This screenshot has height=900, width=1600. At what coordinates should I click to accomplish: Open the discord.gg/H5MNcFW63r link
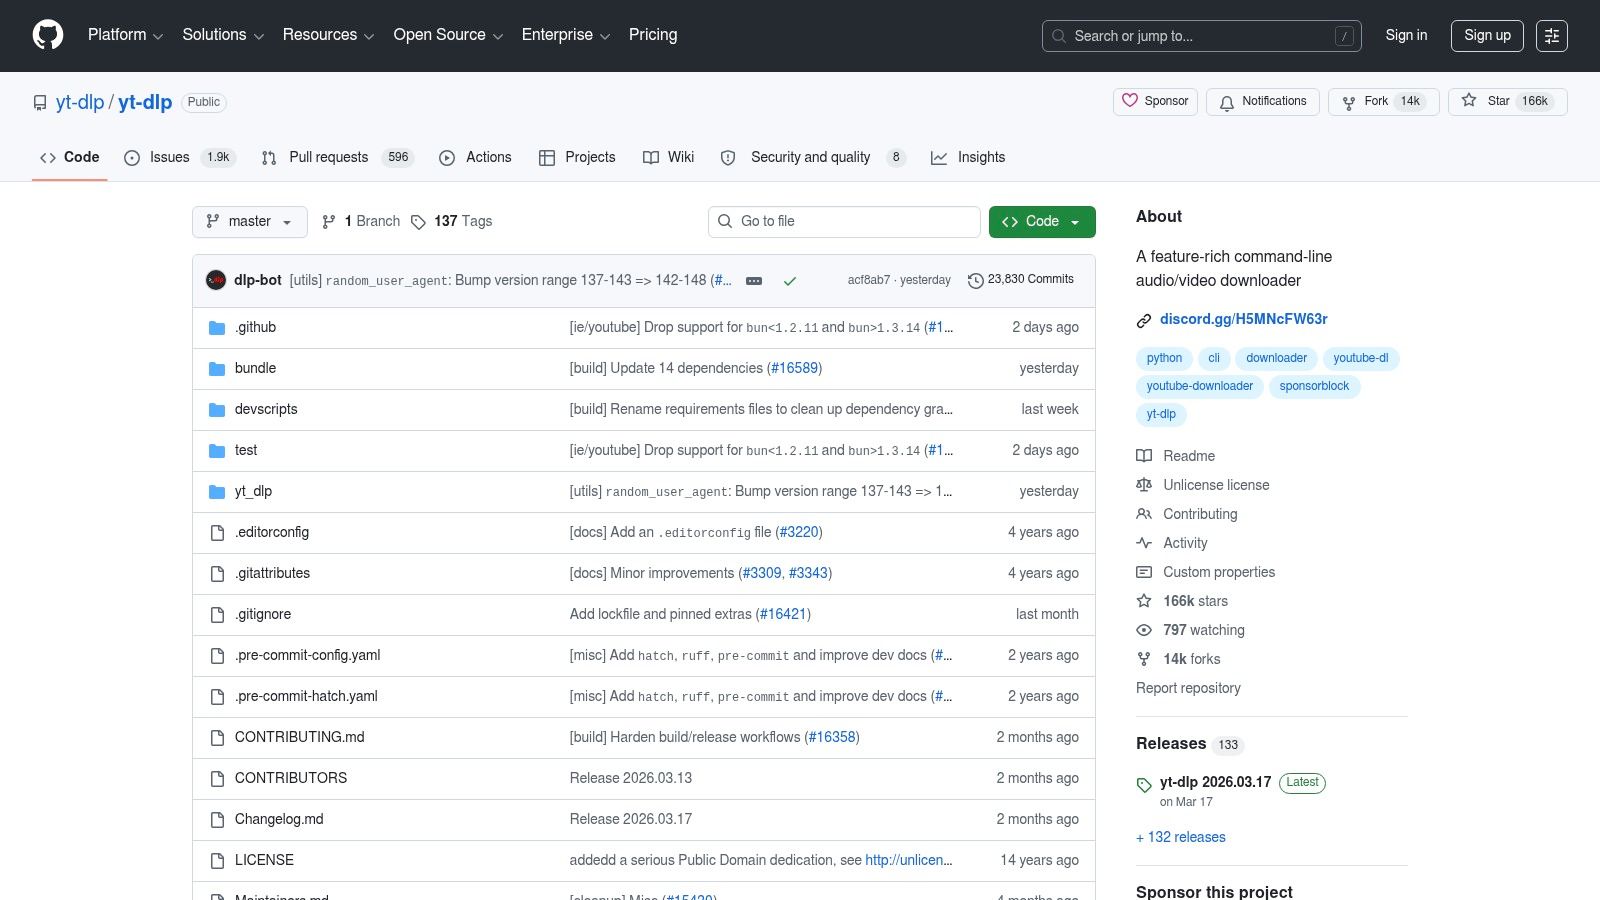(1244, 319)
